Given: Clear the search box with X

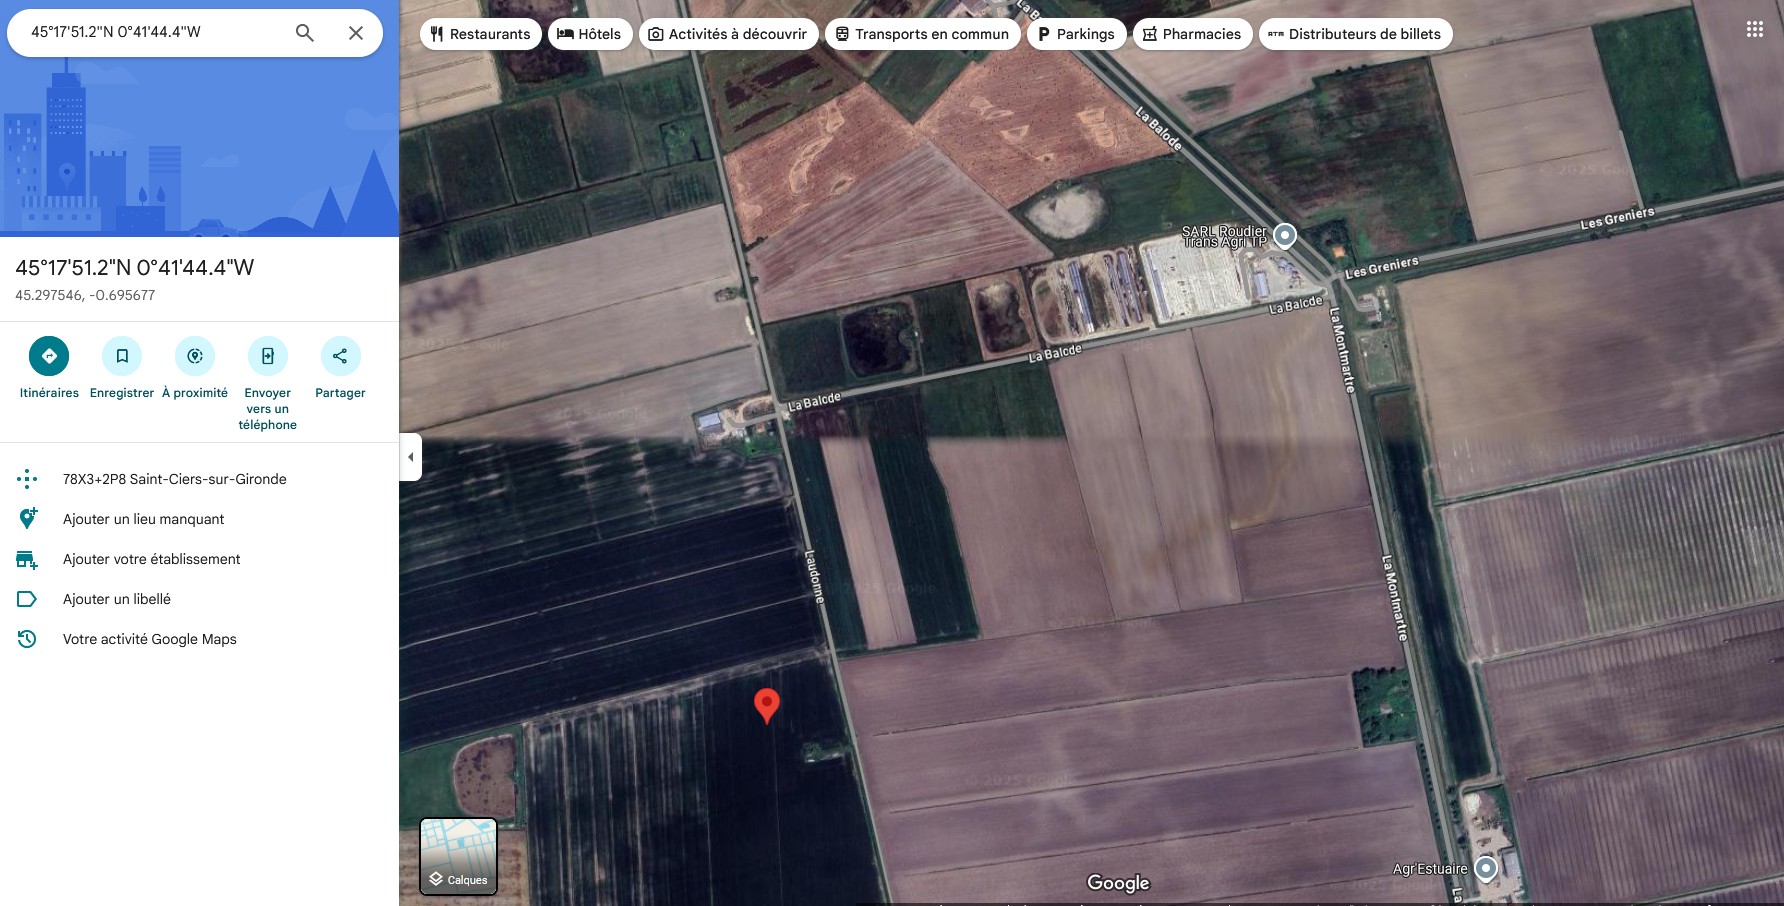Looking at the screenshot, I should [x=356, y=33].
